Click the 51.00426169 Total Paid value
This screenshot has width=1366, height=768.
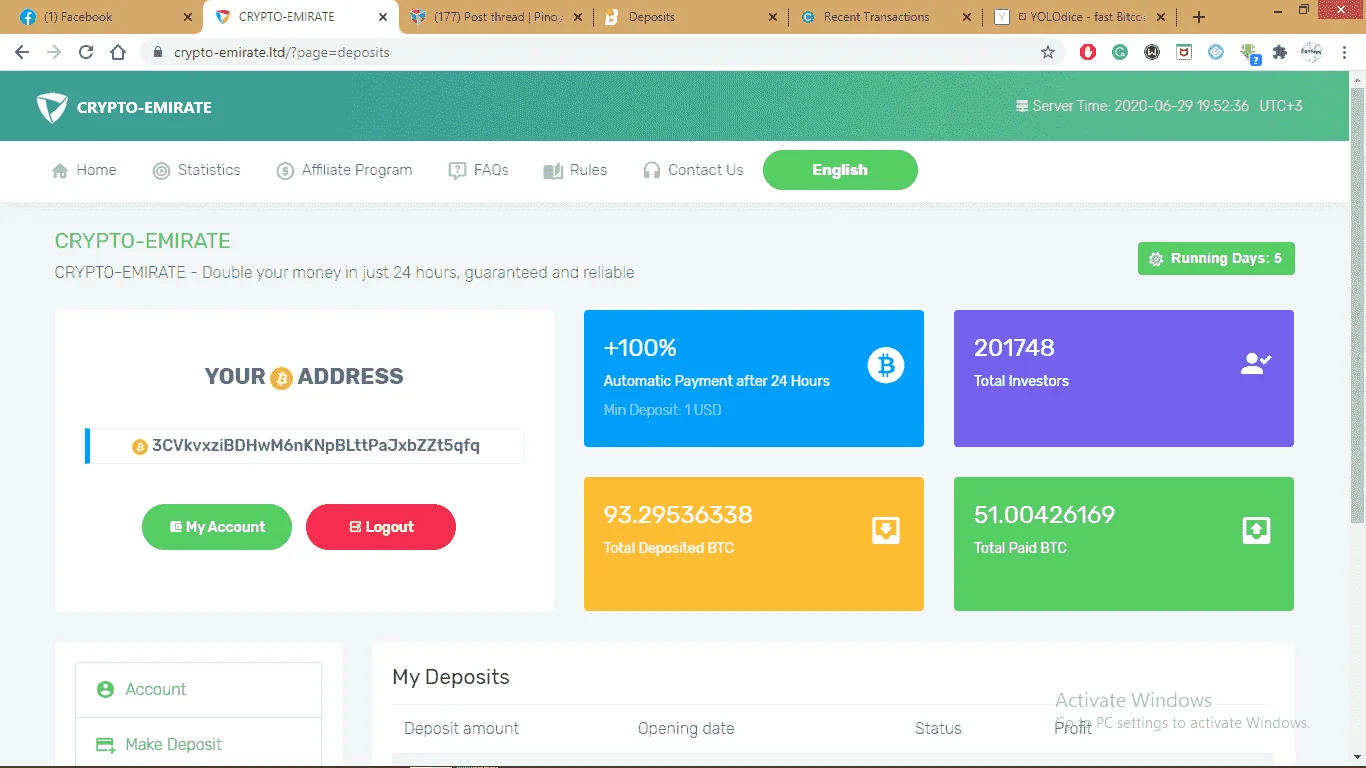click(x=1044, y=515)
